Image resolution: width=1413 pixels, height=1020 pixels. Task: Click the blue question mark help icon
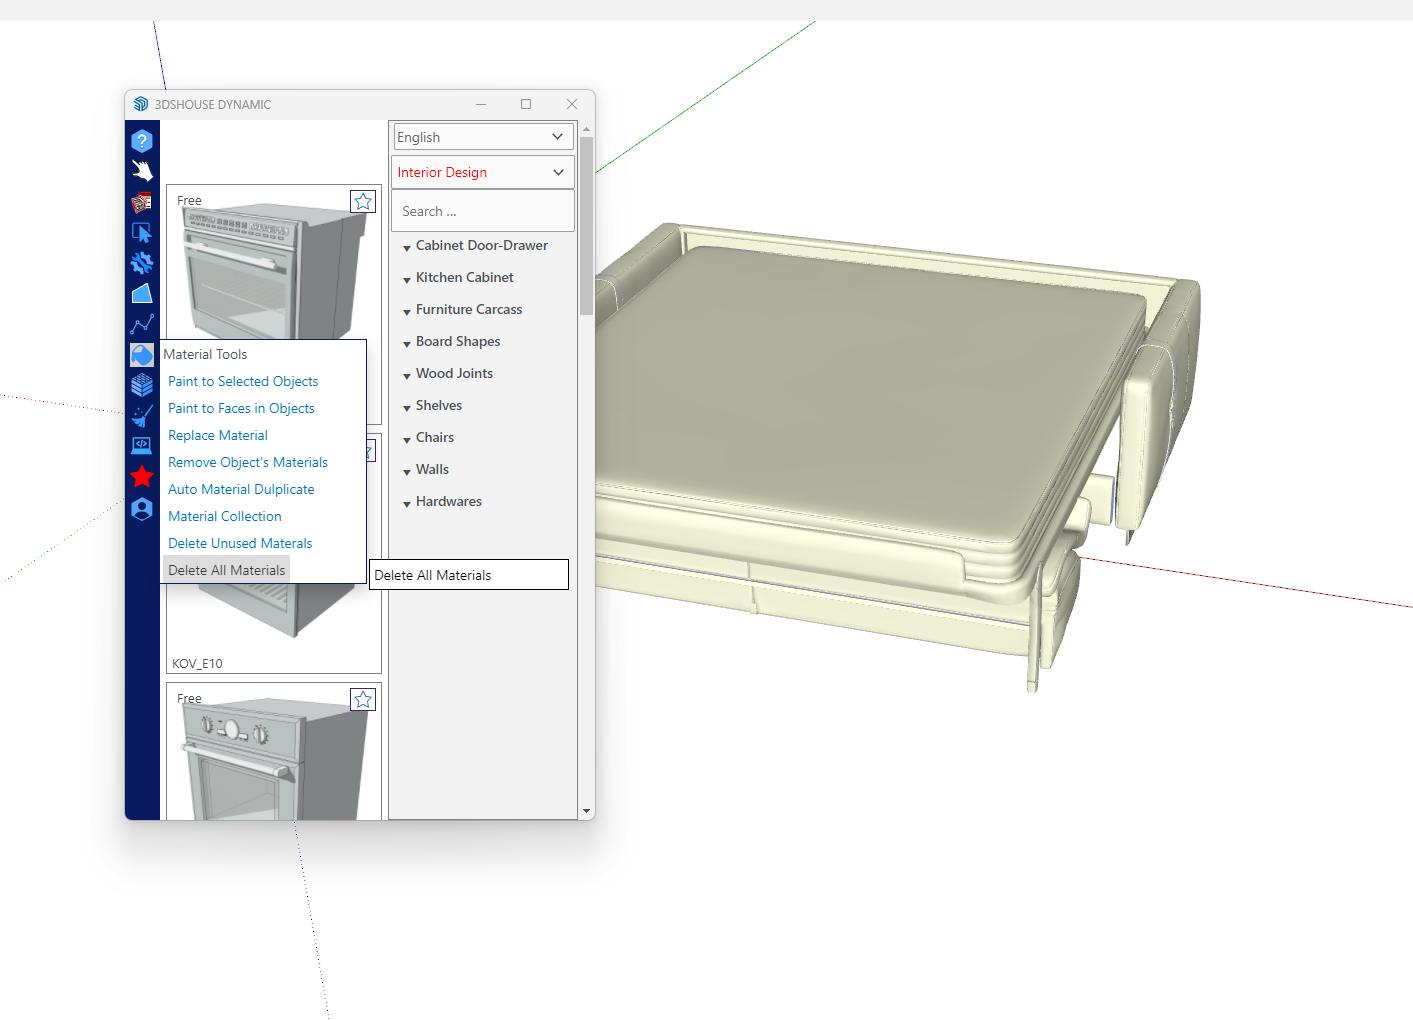[142, 141]
